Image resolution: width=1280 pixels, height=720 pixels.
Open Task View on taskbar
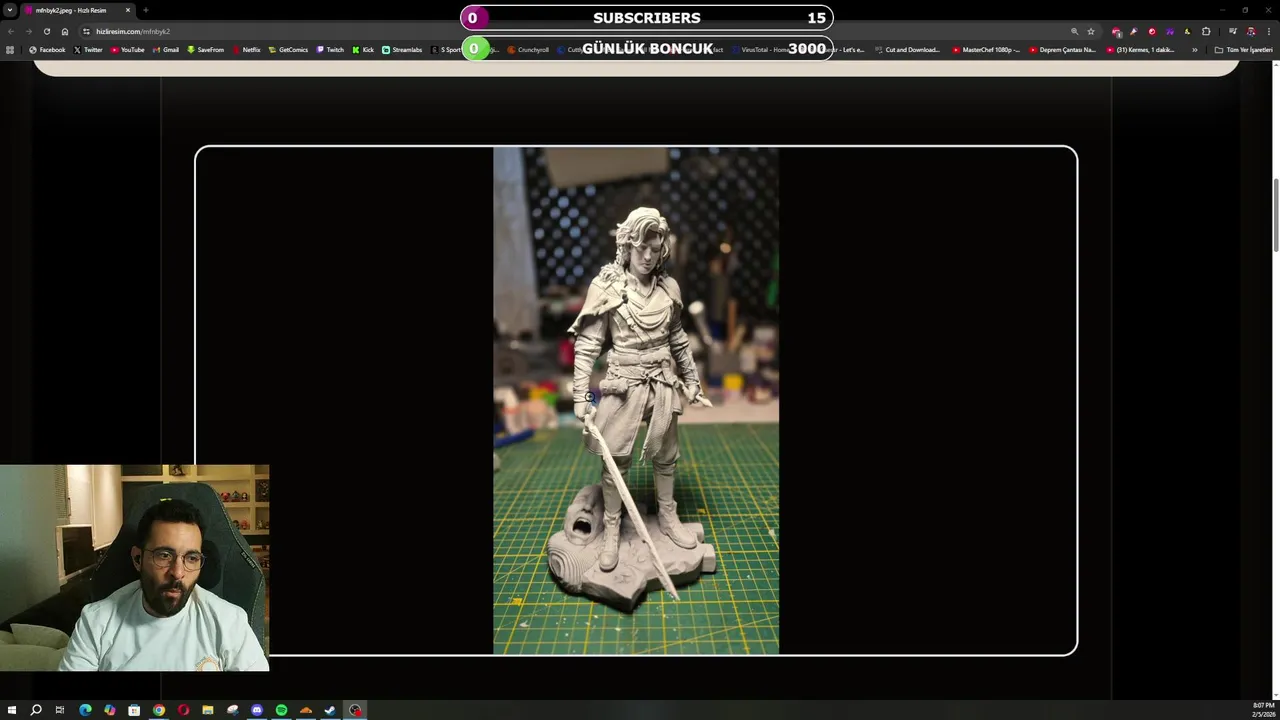pos(60,710)
